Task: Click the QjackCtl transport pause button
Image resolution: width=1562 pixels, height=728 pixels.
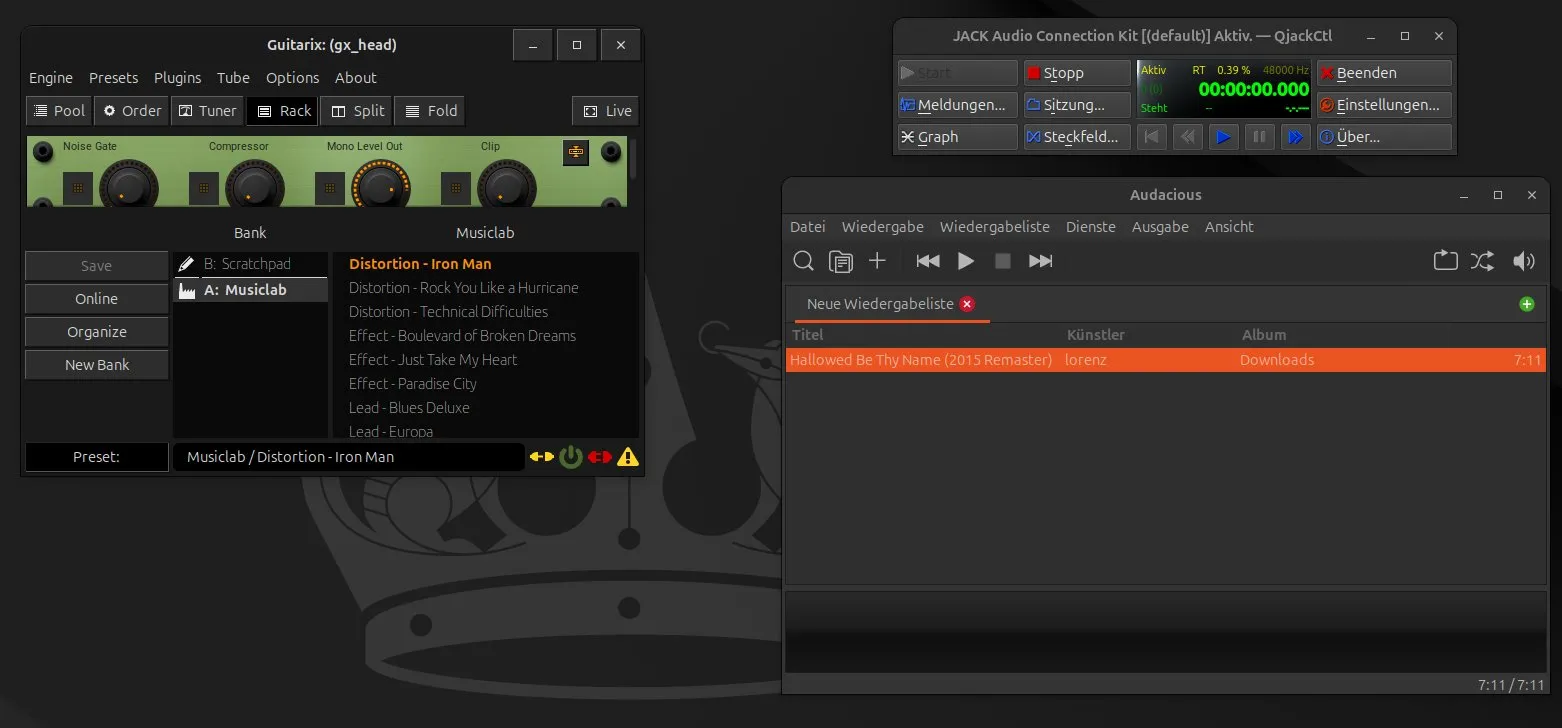Action: click(1259, 137)
